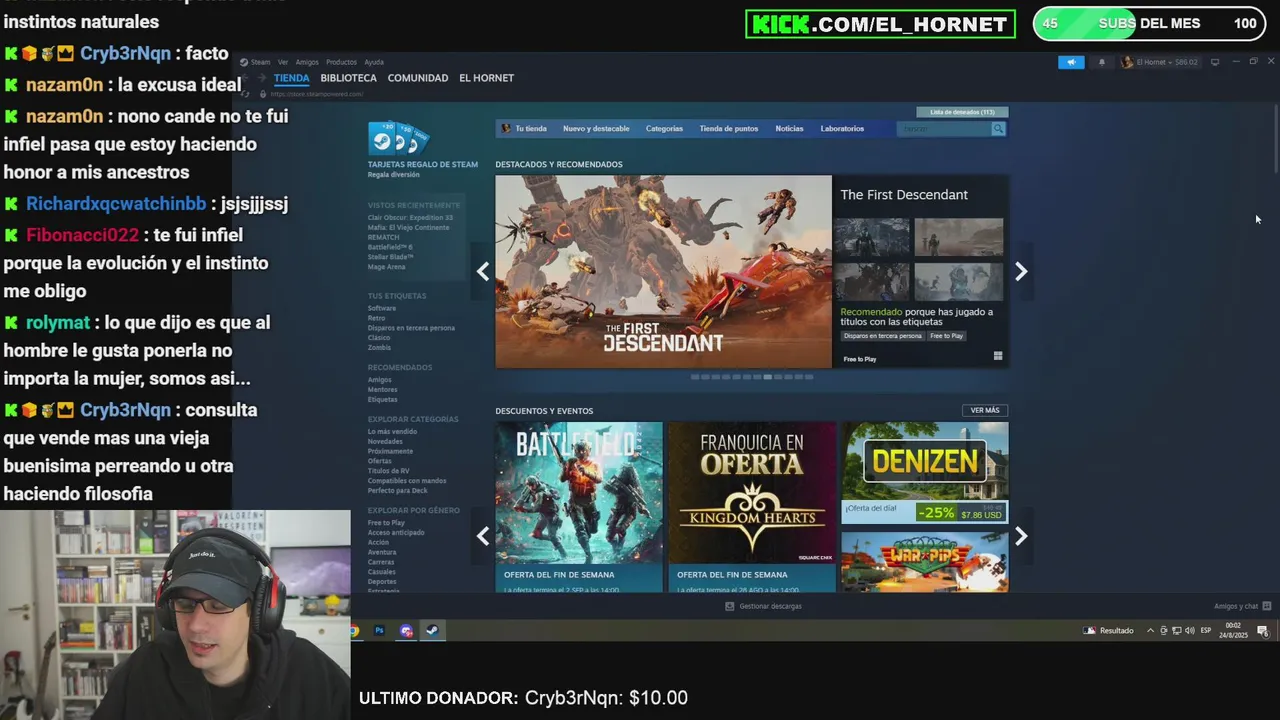Click the Steam store page scrollbar
1280x720 pixels.
pyautogui.click(x=1275, y=138)
